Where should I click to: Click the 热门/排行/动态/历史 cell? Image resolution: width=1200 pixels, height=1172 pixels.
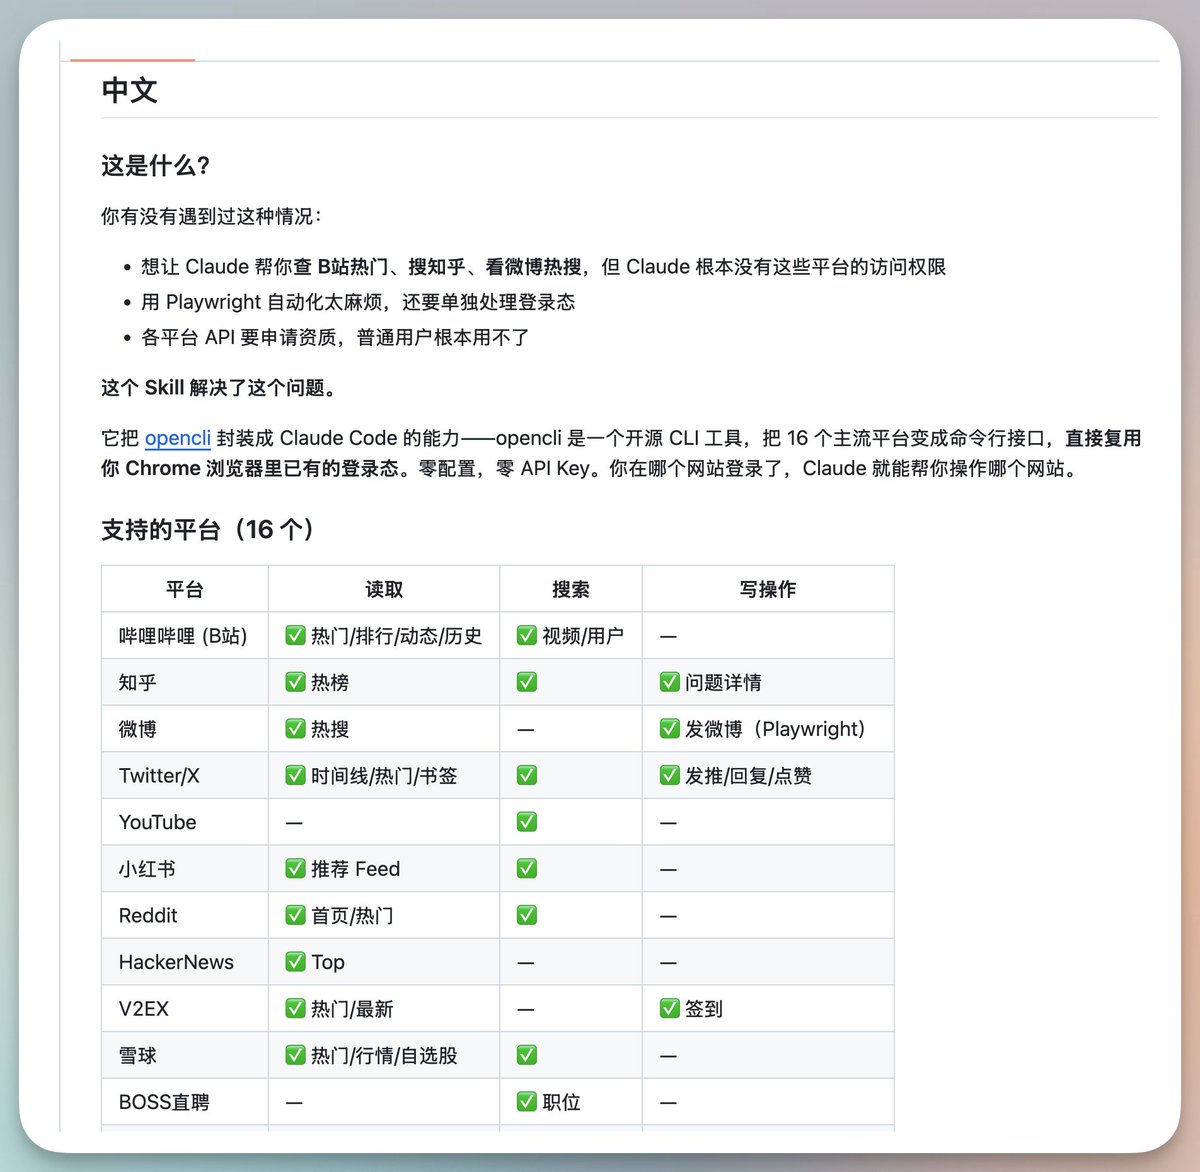384,636
